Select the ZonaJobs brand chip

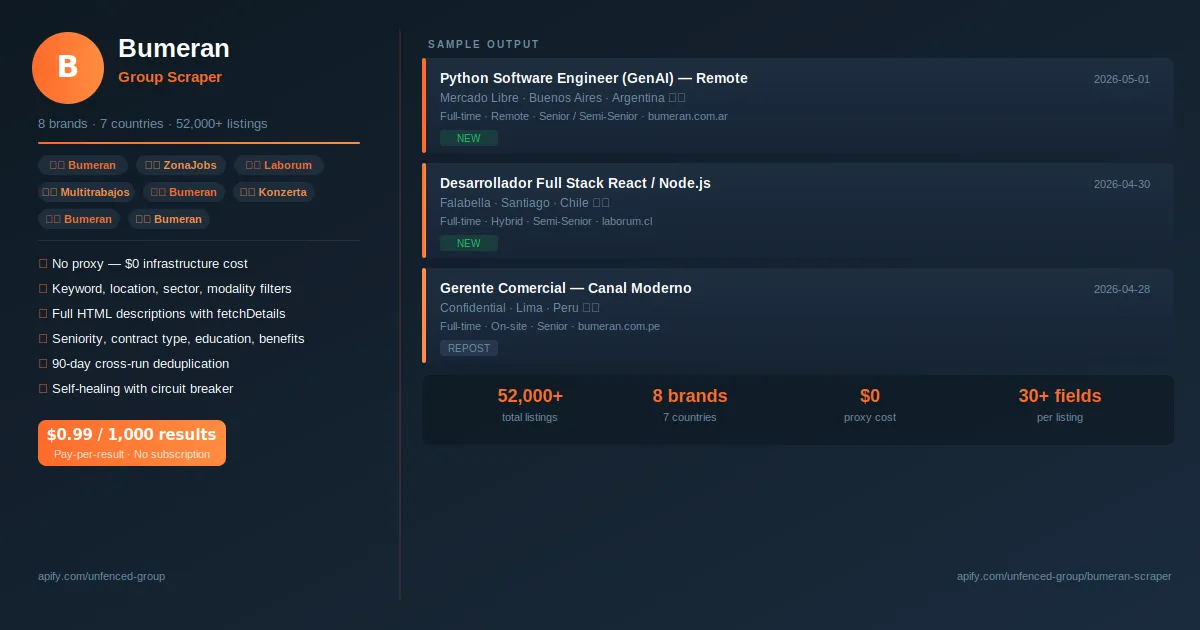(x=181, y=165)
